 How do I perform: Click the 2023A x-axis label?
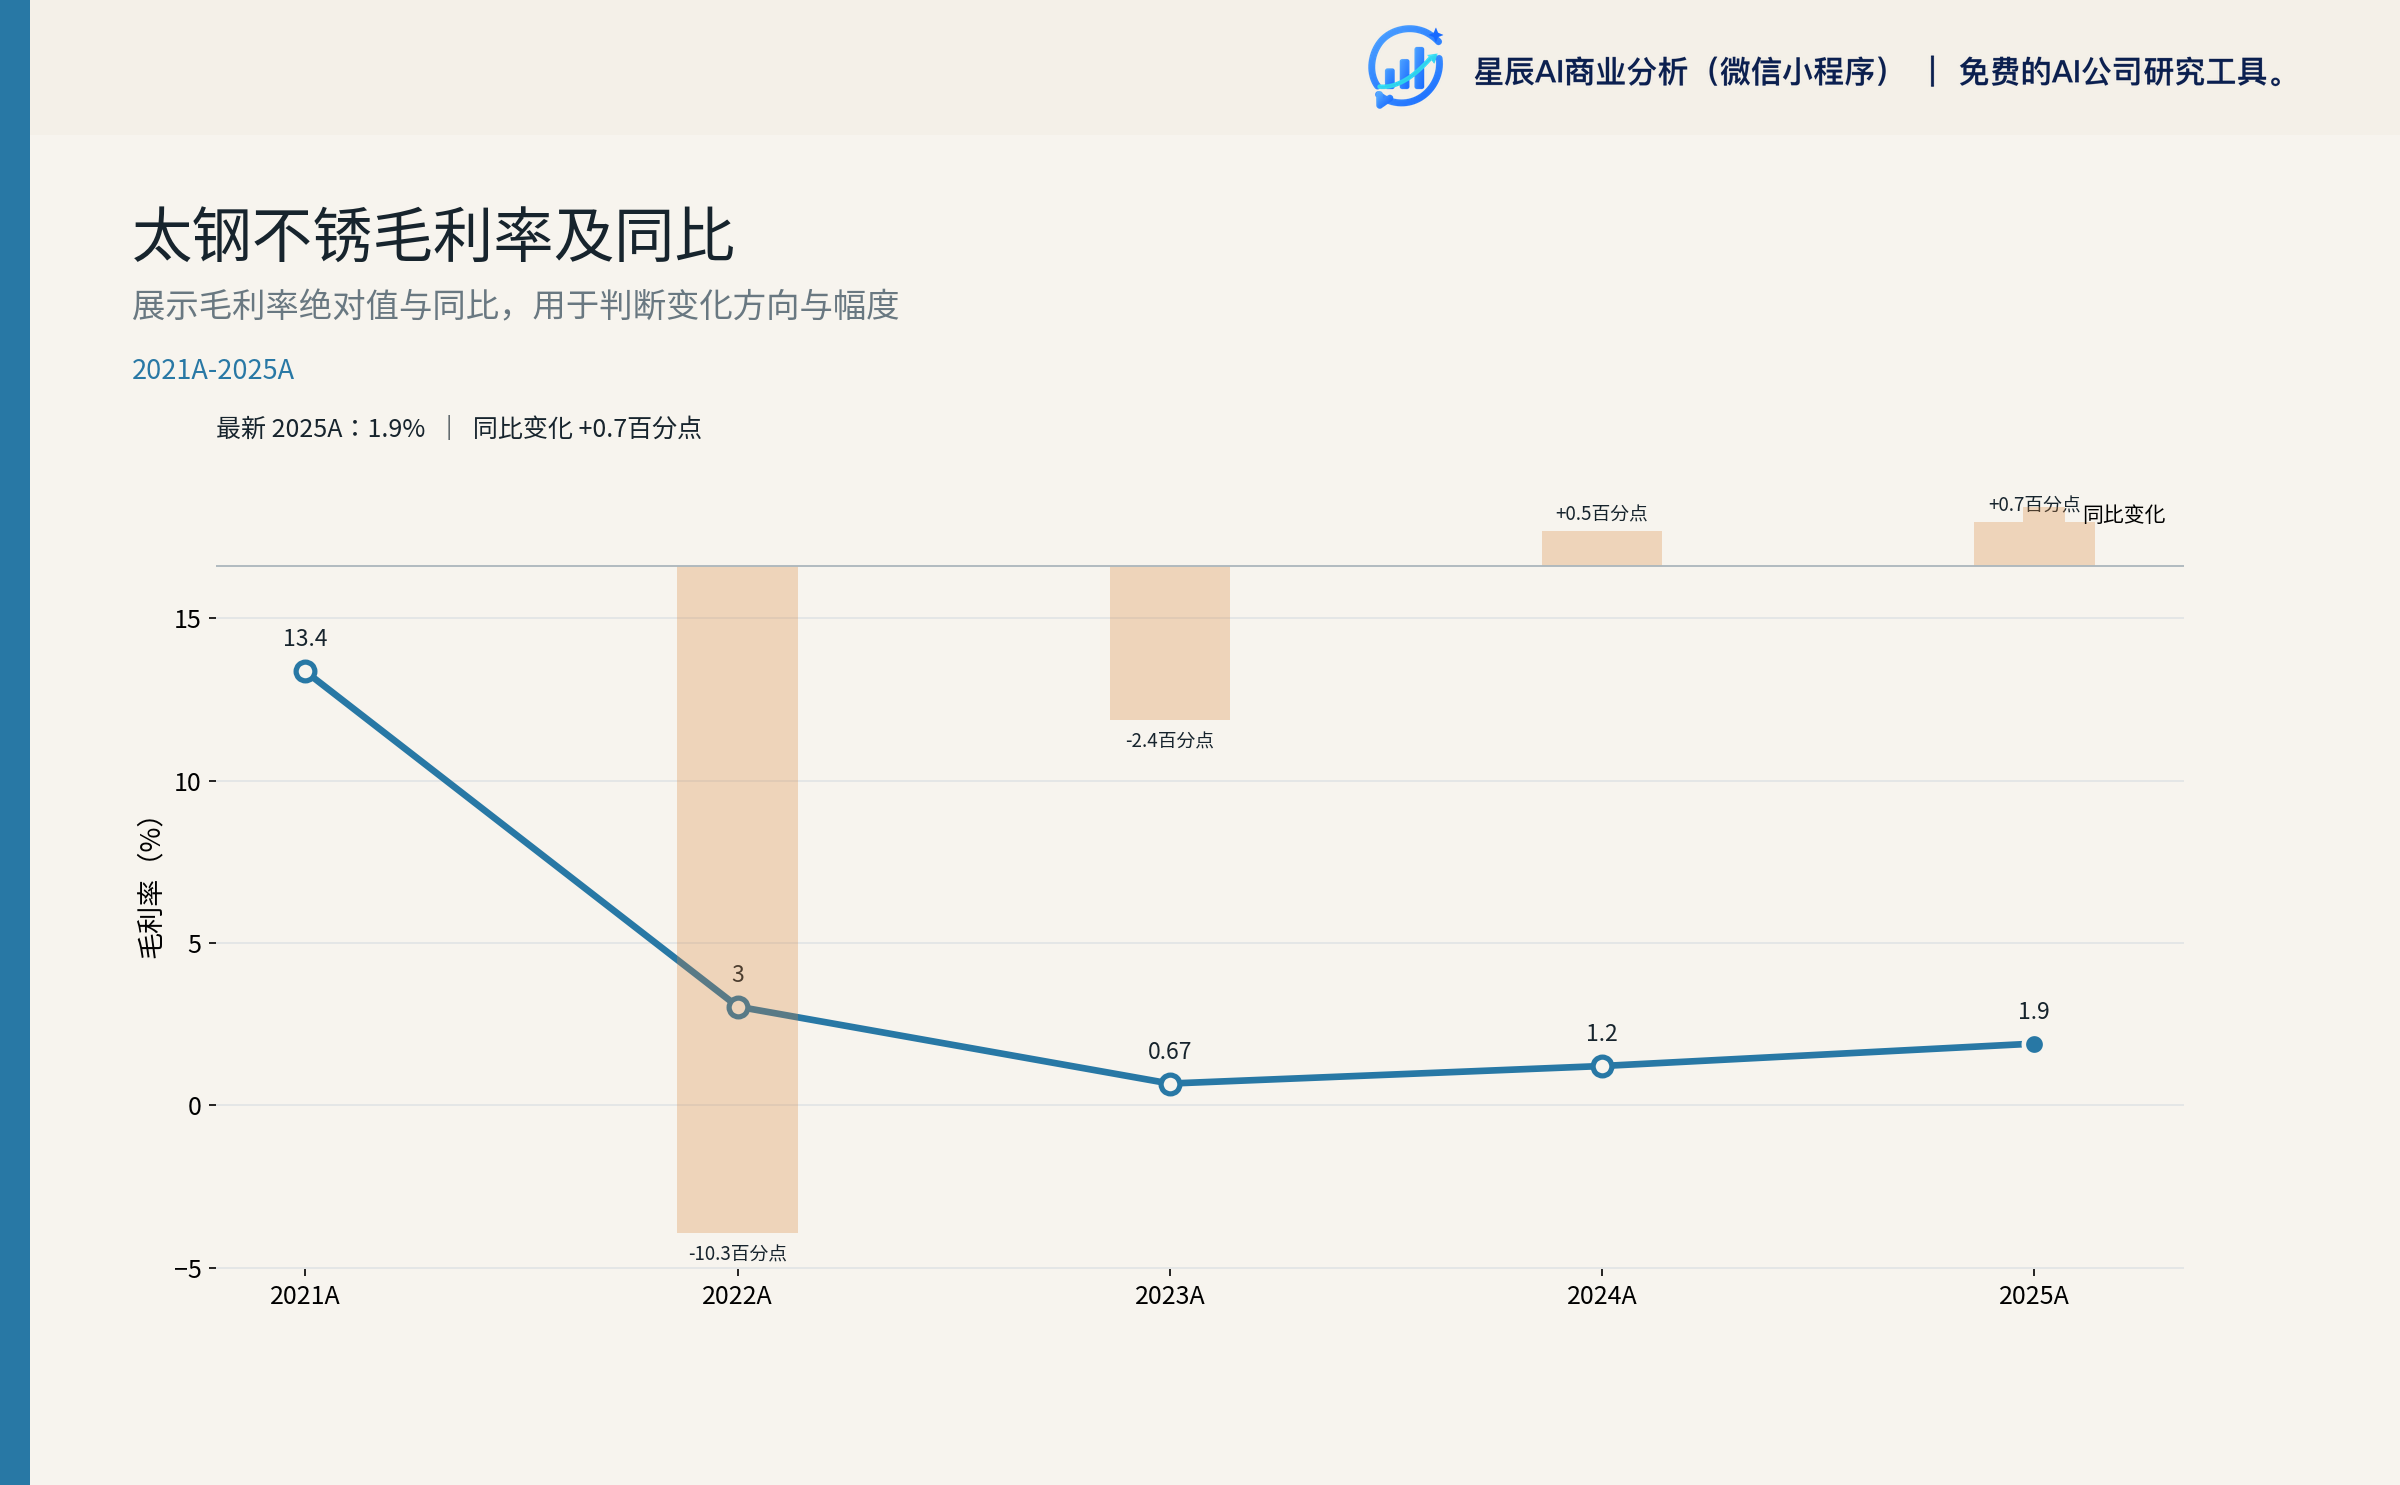point(1169,1296)
